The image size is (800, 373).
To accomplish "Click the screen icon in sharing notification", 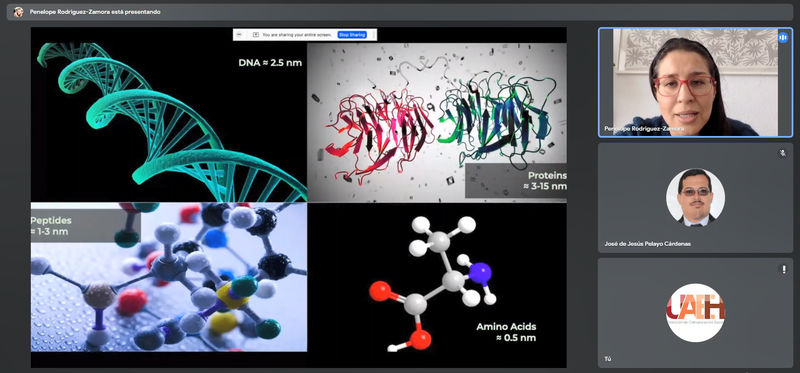I will pyautogui.click(x=256, y=35).
